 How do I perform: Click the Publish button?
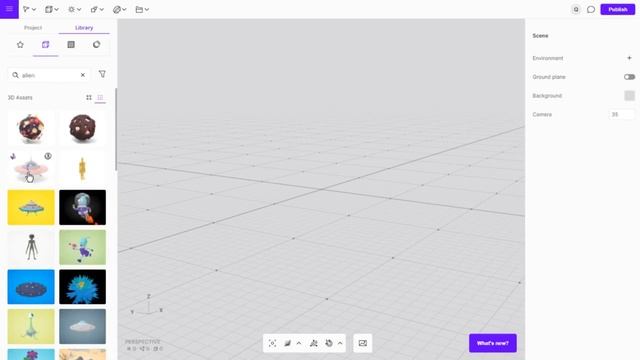[618, 9]
